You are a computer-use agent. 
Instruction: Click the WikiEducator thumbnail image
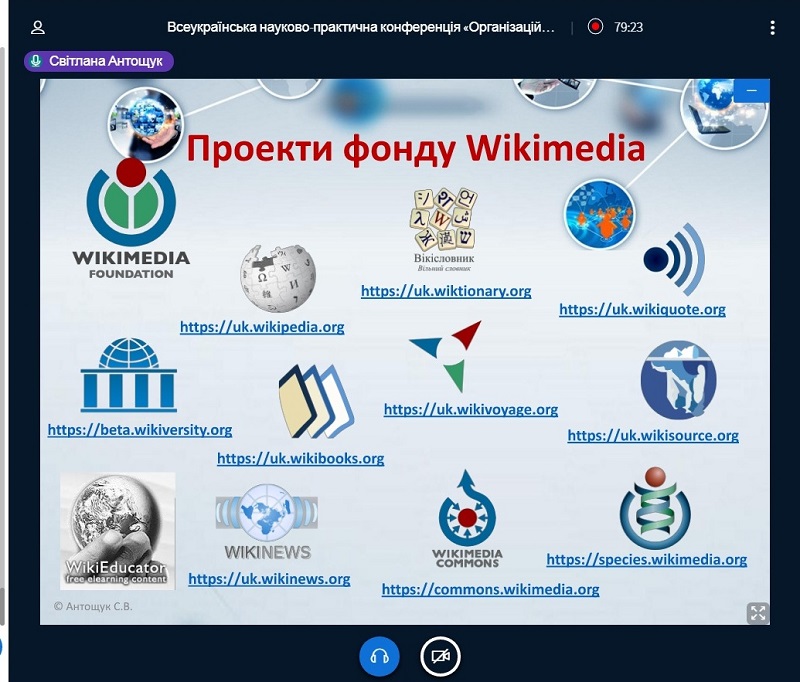[x=117, y=530]
